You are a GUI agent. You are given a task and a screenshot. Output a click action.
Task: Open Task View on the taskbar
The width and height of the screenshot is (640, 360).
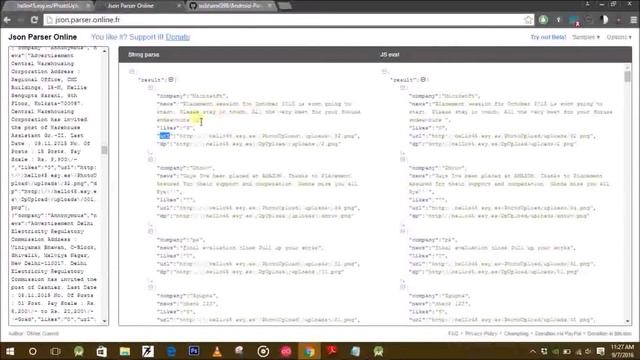coord(56,351)
